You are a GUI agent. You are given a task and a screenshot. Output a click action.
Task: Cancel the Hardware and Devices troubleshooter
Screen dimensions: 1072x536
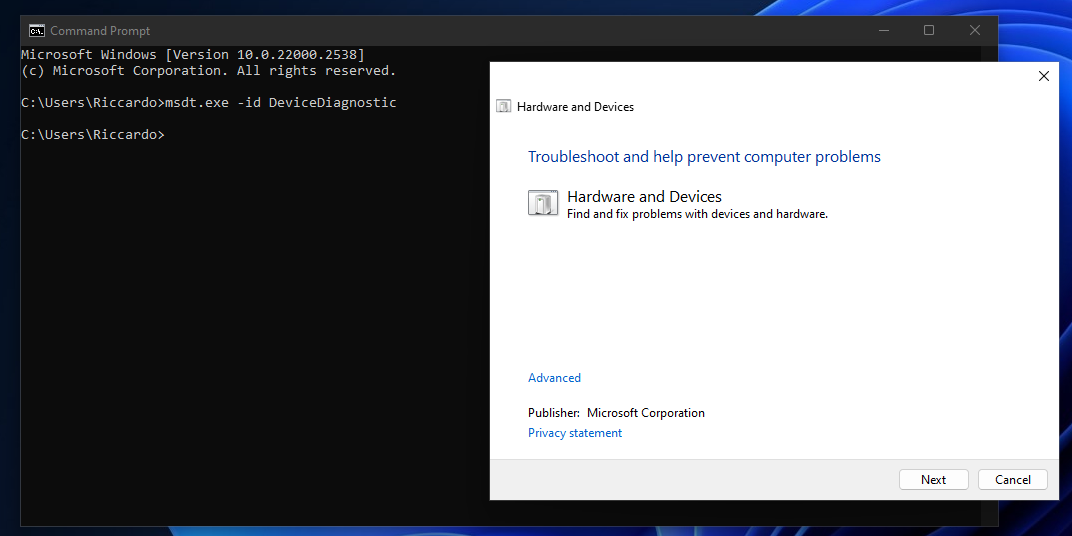click(1013, 479)
